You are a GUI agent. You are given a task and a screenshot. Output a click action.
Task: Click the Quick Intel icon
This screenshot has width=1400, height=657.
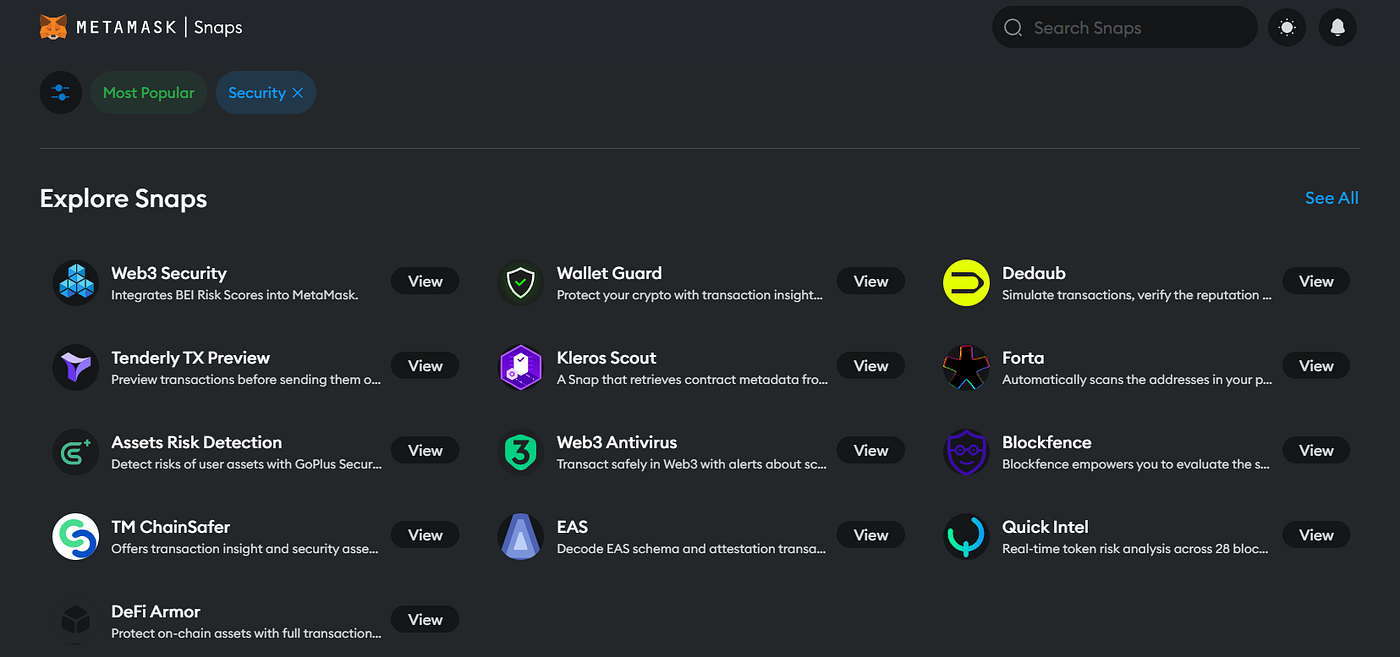click(x=966, y=536)
